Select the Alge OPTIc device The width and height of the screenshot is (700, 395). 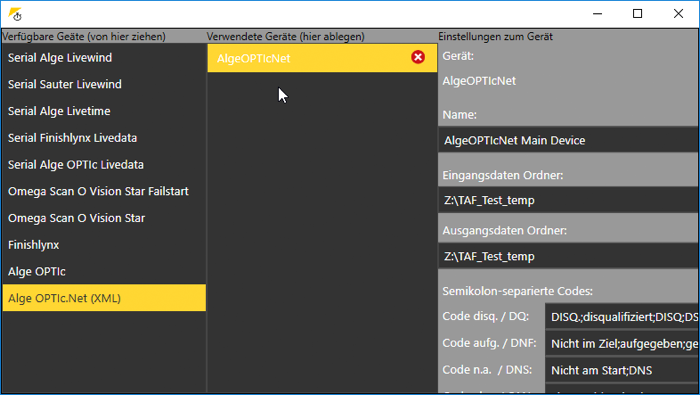coord(104,272)
